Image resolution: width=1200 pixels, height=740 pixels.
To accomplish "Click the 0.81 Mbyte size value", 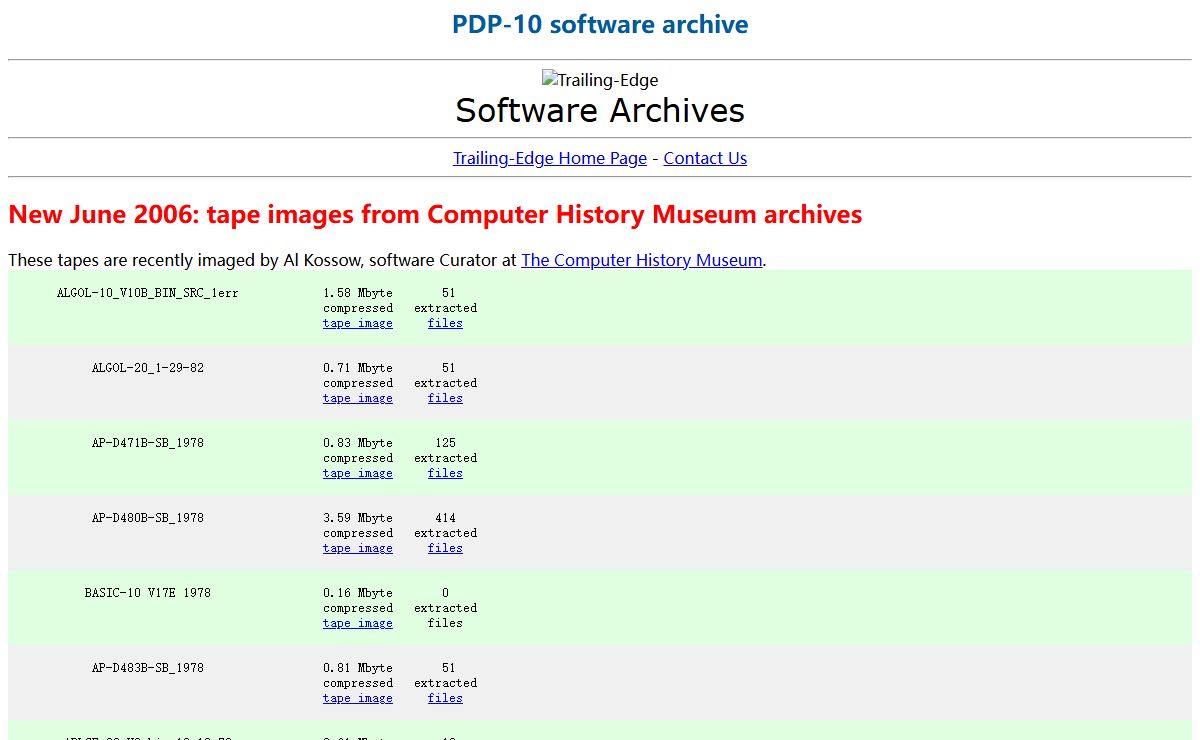I will [358, 668].
